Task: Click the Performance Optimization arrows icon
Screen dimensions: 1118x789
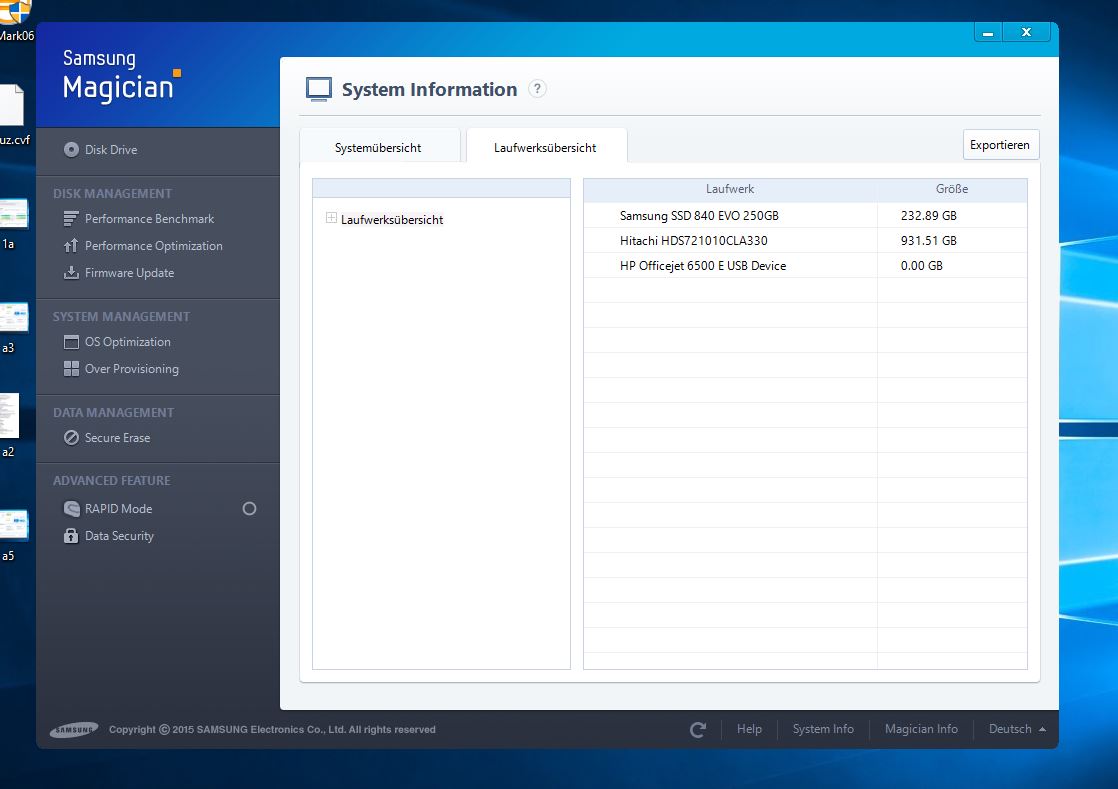Action: tap(71, 246)
